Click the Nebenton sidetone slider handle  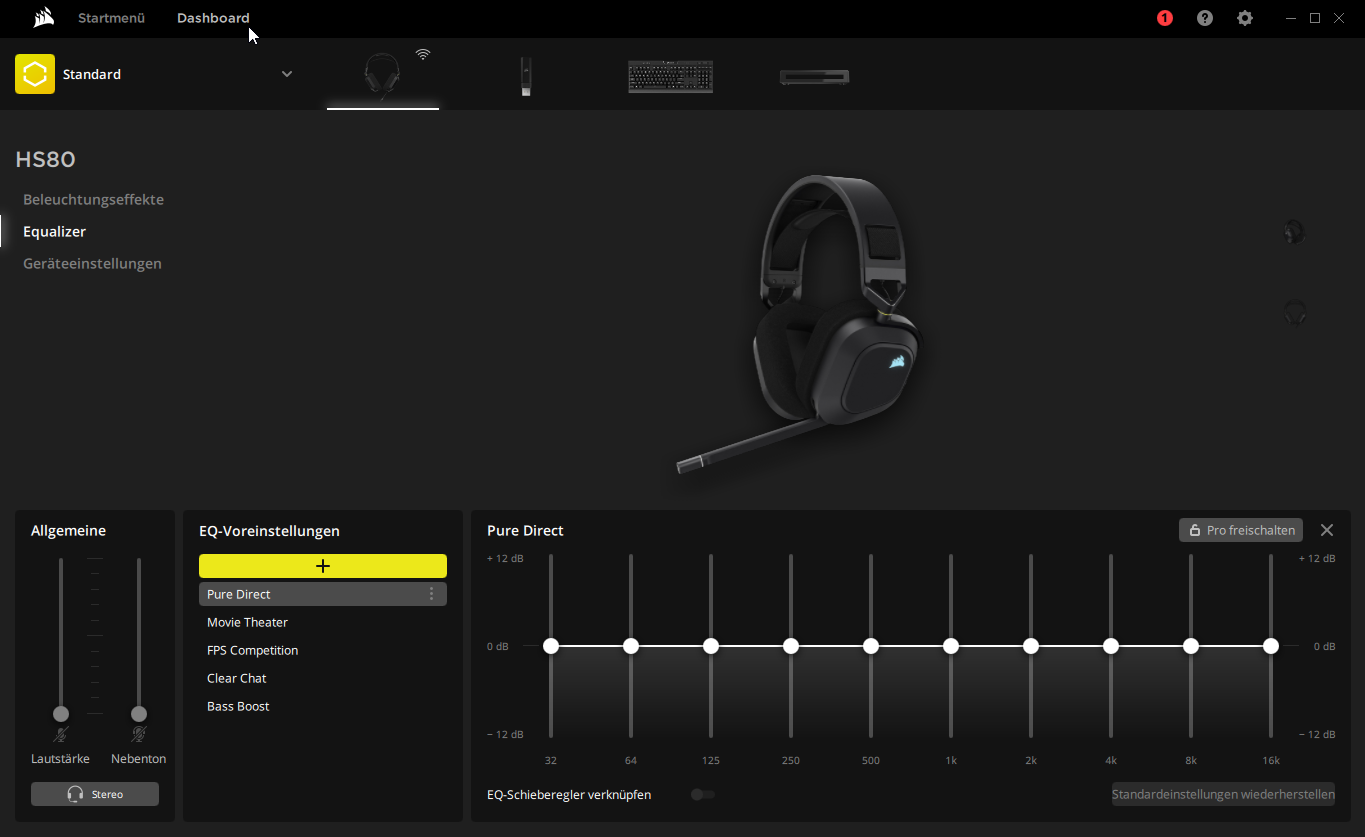[139, 714]
